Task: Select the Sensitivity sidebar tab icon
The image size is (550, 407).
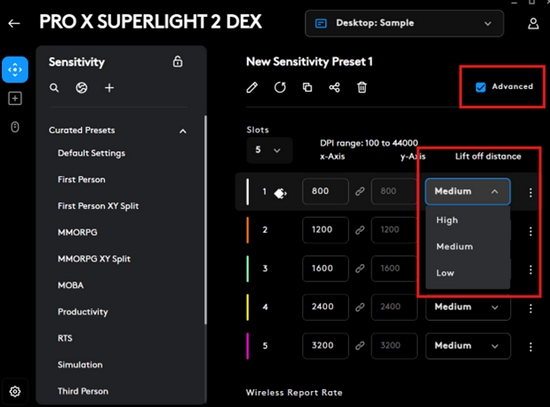Action: click(15, 69)
